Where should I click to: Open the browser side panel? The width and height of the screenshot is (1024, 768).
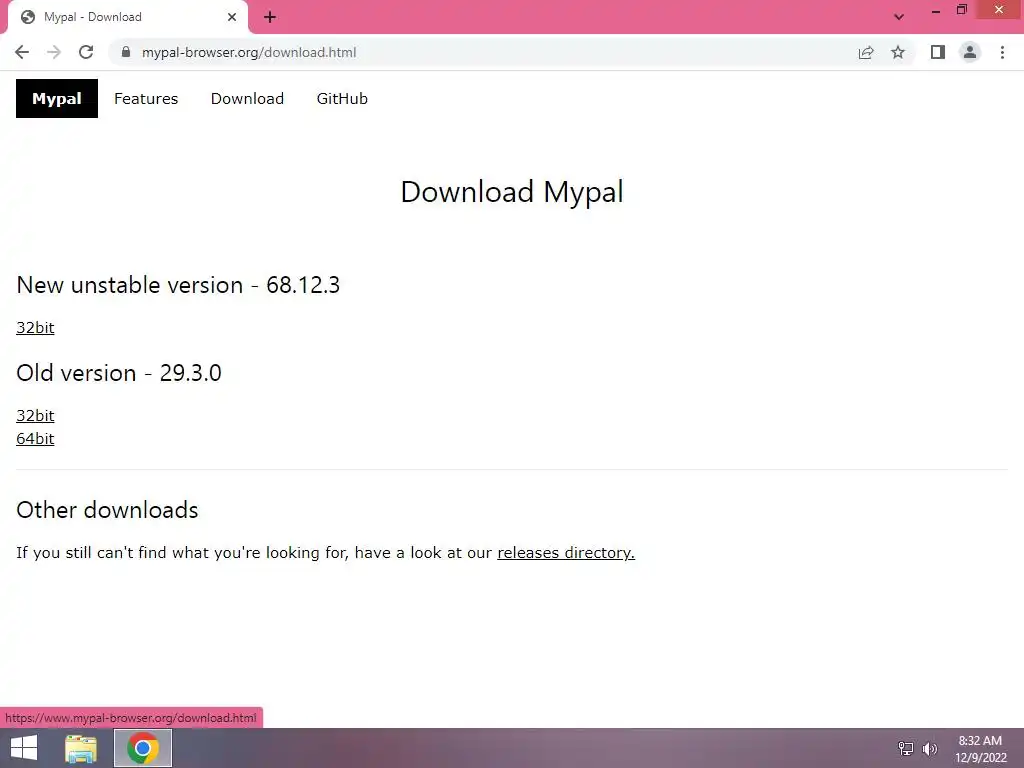[x=938, y=52]
